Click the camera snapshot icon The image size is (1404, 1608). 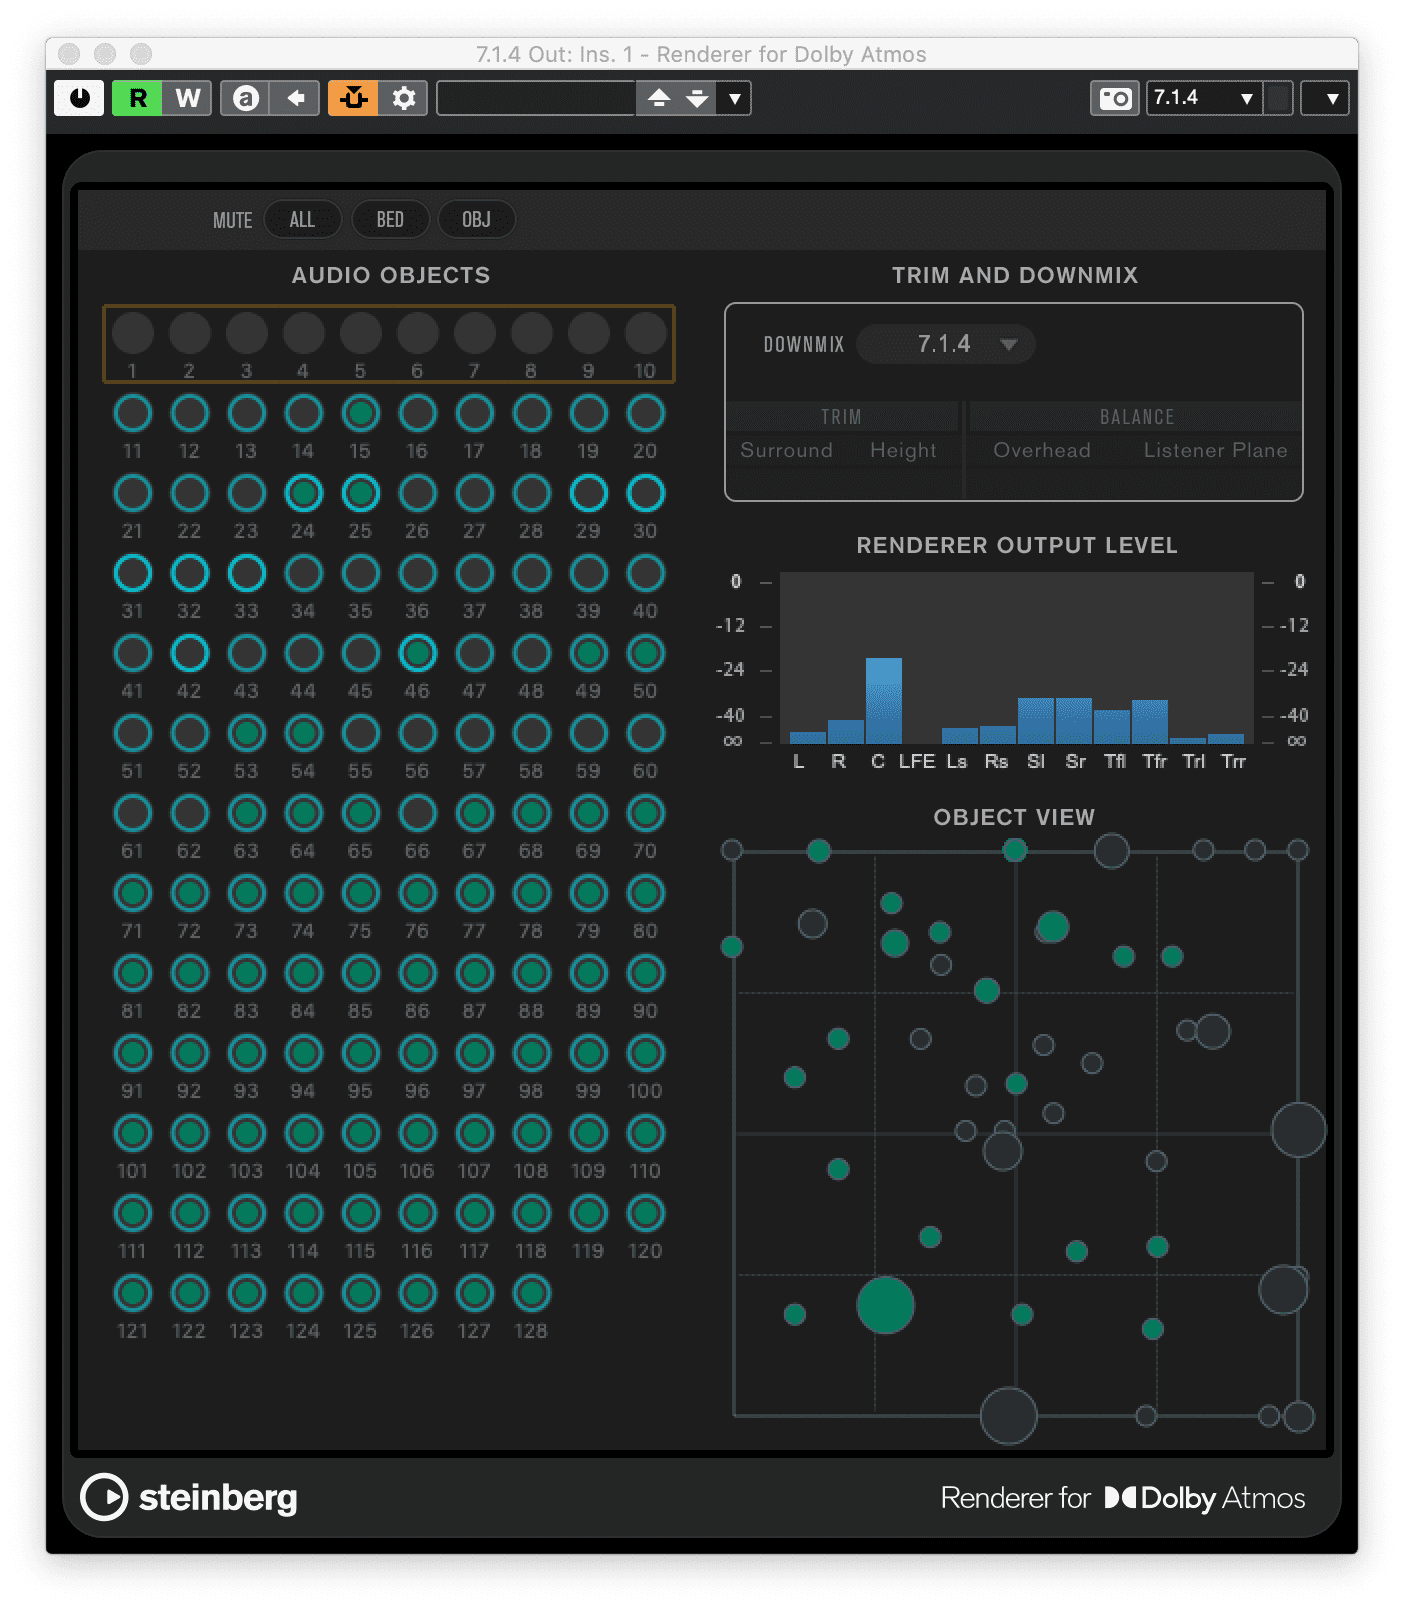[x=1115, y=98]
